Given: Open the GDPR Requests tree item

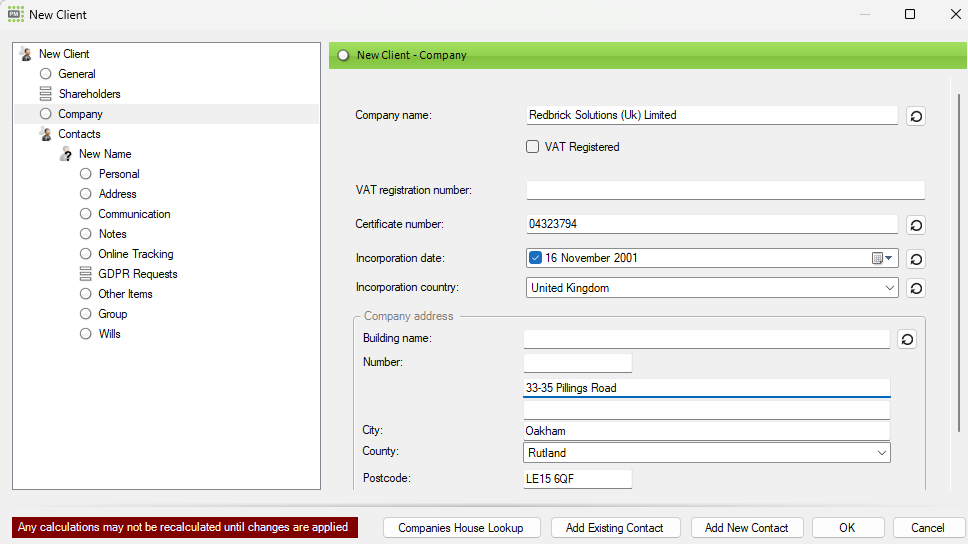Looking at the screenshot, I should (137, 274).
